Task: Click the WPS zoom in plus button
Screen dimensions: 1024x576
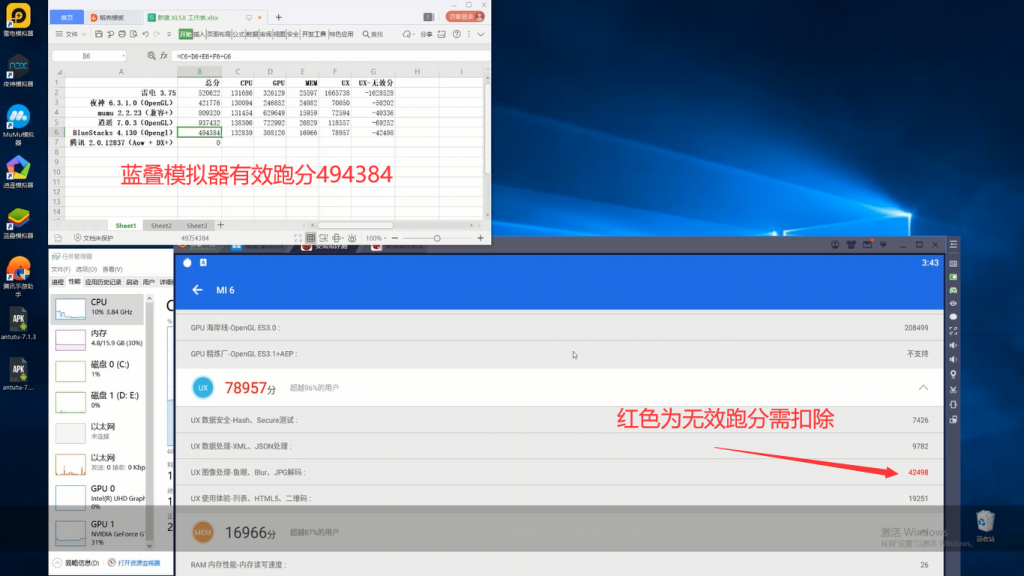Action: [481, 238]
